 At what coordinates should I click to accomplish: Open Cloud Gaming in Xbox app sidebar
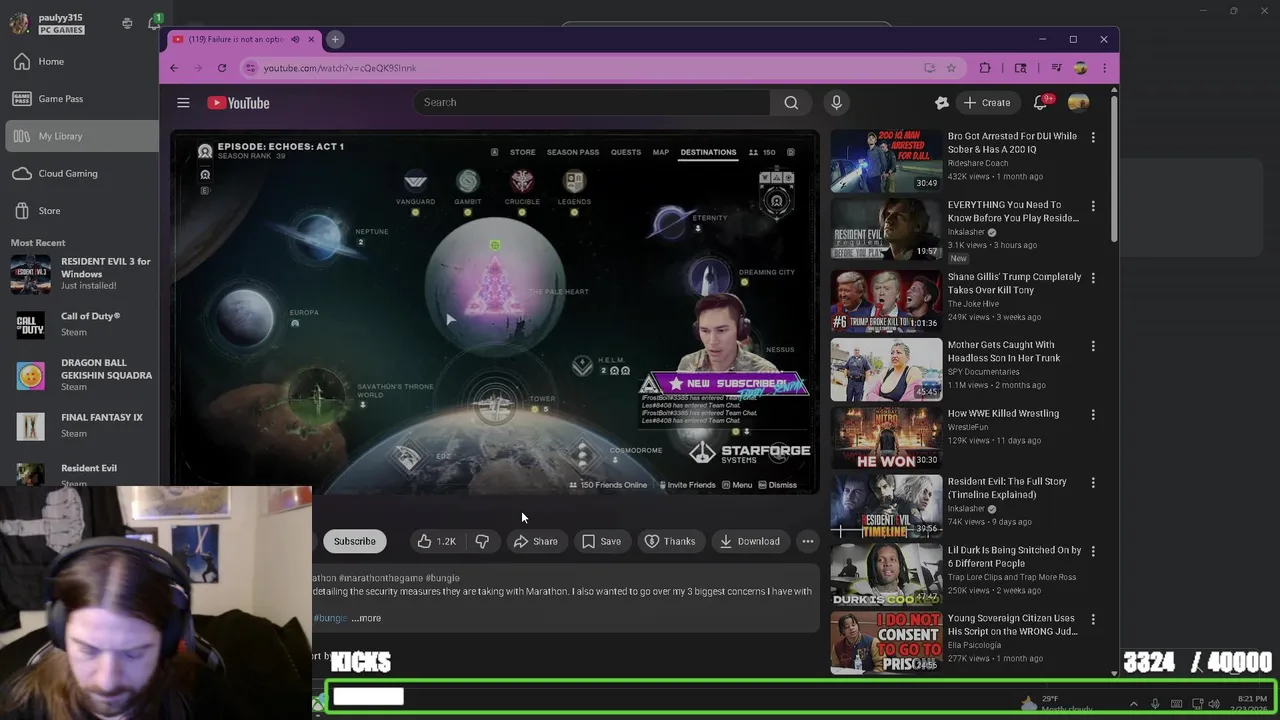[80, 173]
